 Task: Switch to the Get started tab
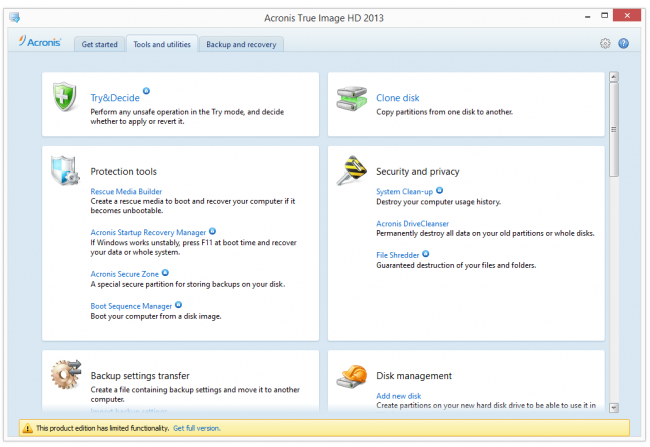[99, 44]
